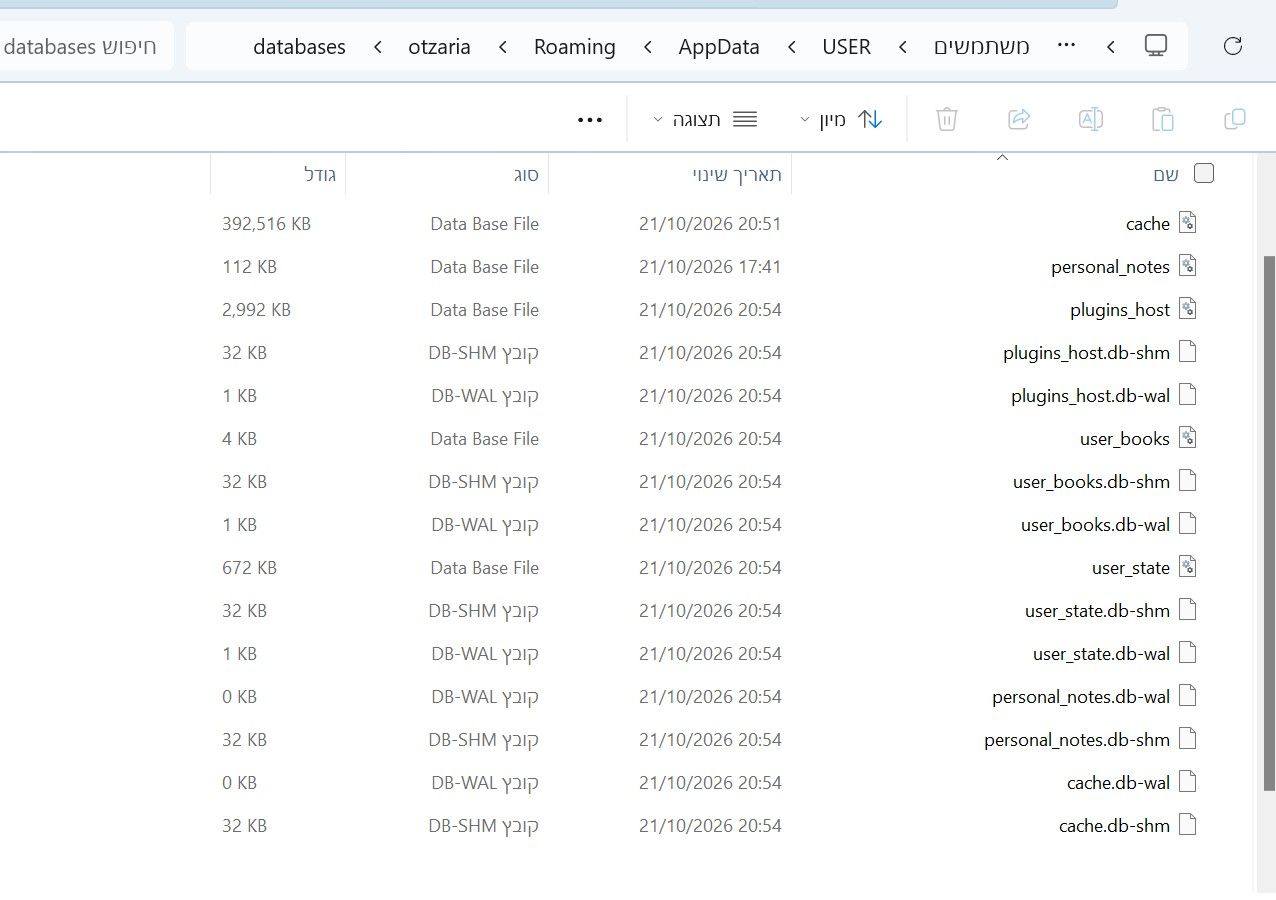Sort by the שם name column header
The width and height of the screenshot is (1276, 900).
pyautogui.click(x=1166, y=174)
